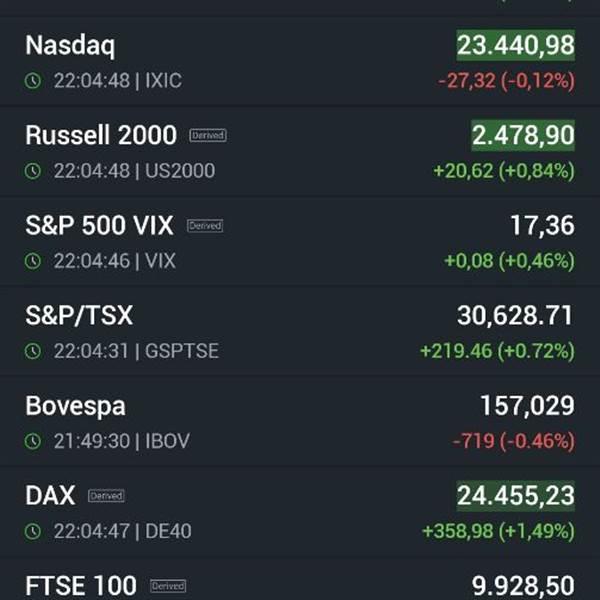600x600 pixels.
Task: Click the clock icon under Bovespa
Action: click(x=33, y=441)
